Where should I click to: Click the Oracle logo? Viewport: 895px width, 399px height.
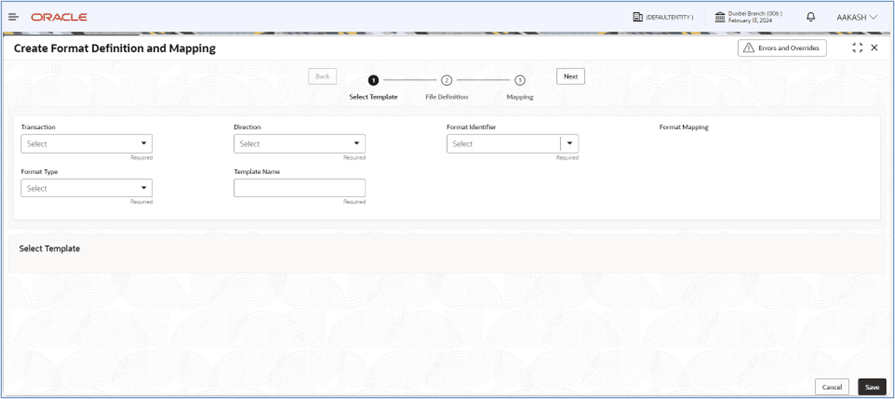(59, 17)
